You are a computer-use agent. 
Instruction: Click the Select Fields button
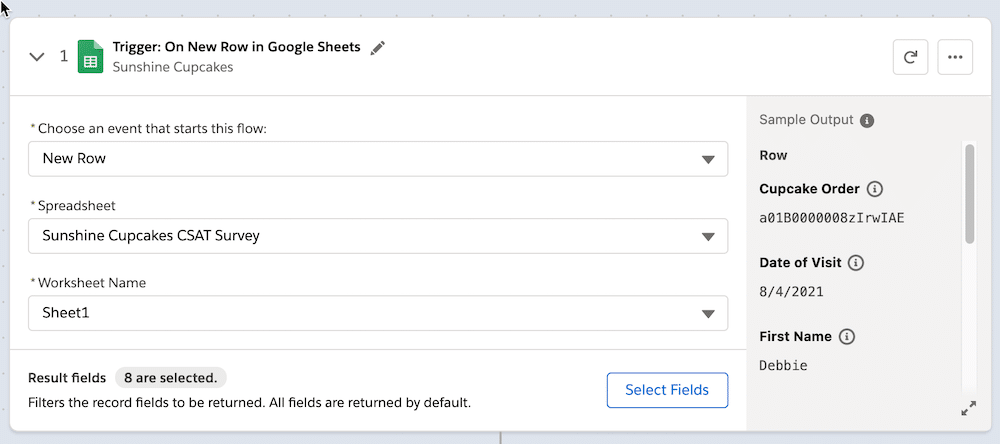[667, 390]
